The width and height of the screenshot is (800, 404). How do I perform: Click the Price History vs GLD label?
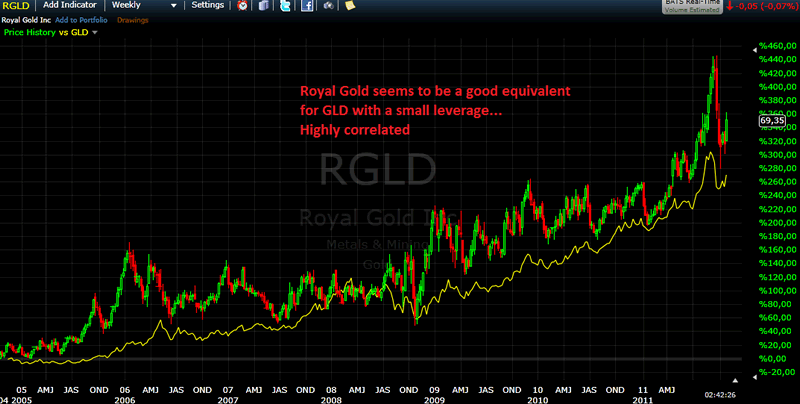click(46, 32)
